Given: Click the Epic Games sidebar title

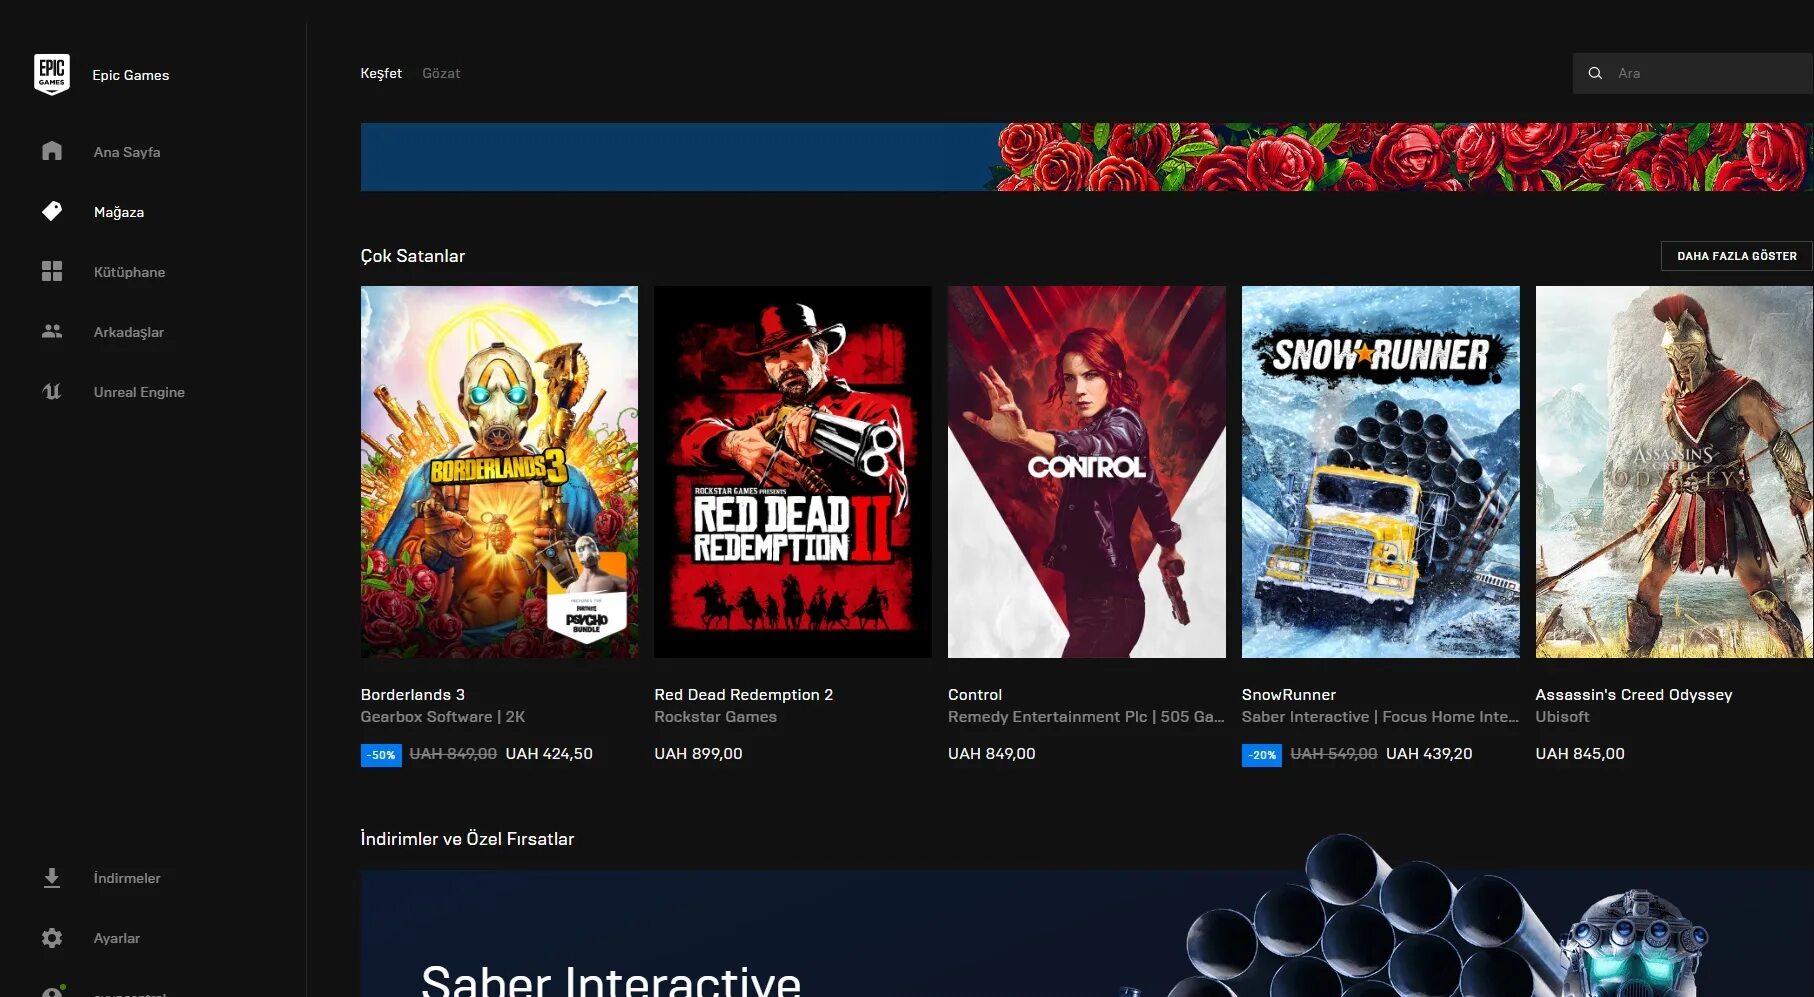Looking at the screenshot, I should tap(131, 75).
